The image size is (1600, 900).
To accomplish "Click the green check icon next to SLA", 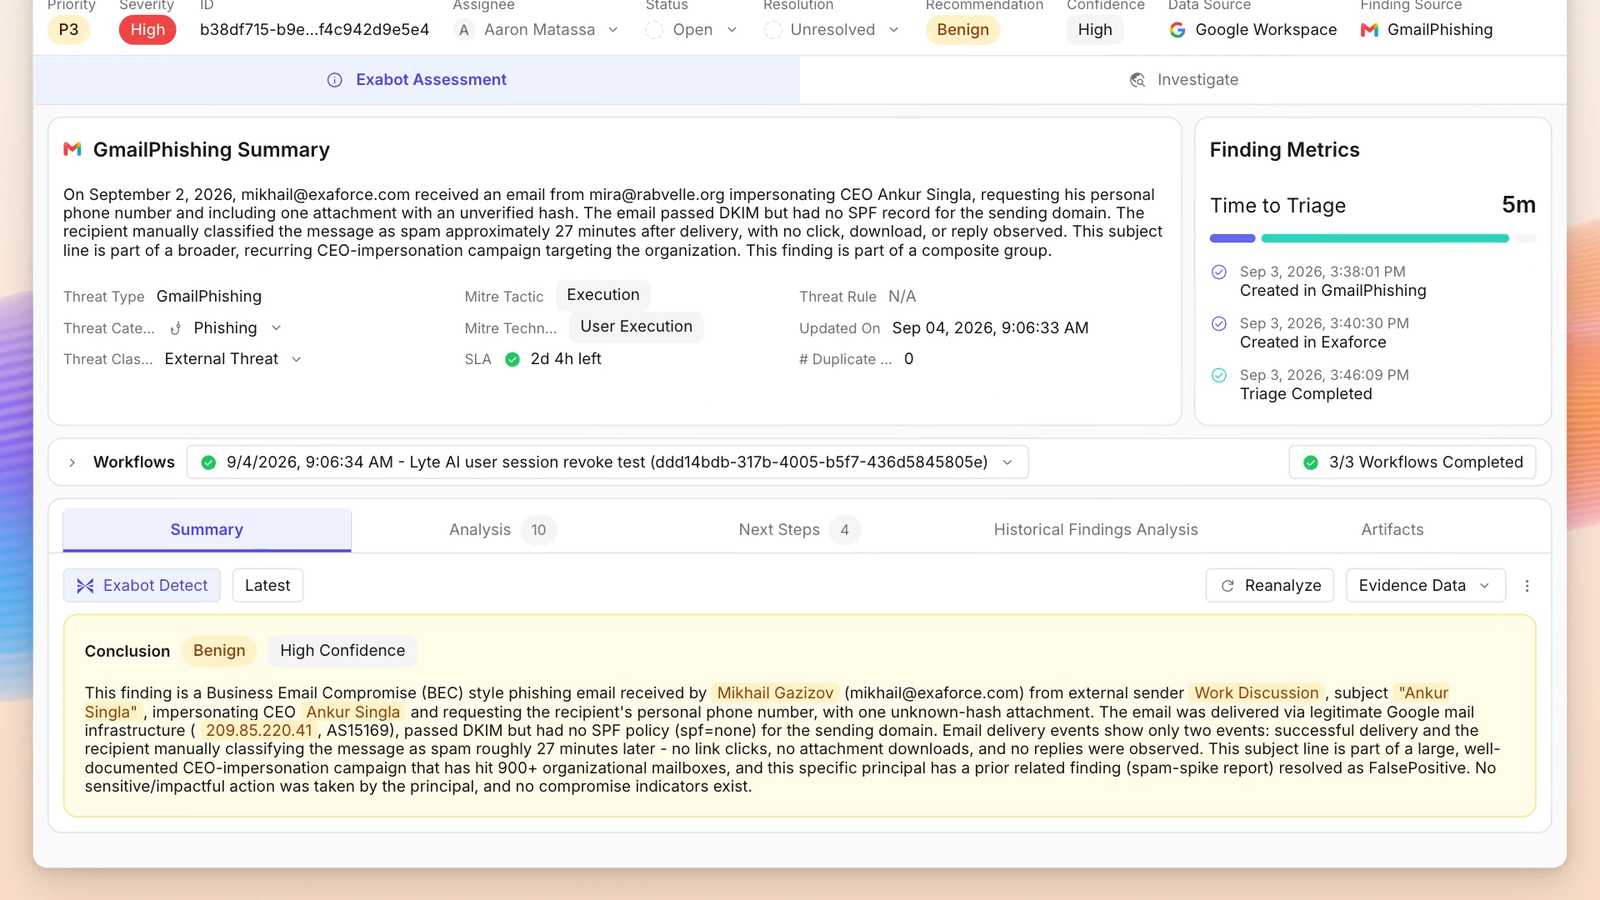I will click(x=512, y=359).
